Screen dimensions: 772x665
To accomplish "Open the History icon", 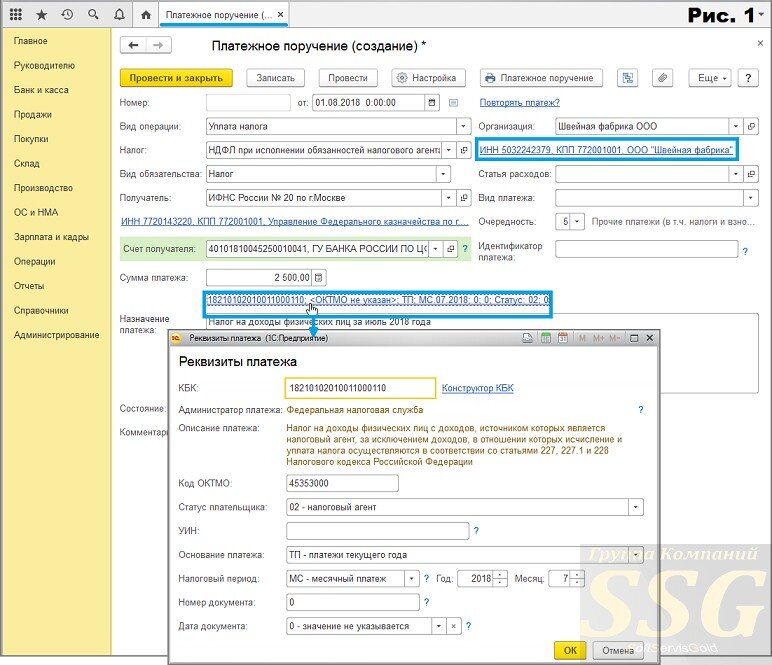I will pyautogui.click(x=67, y=15).
